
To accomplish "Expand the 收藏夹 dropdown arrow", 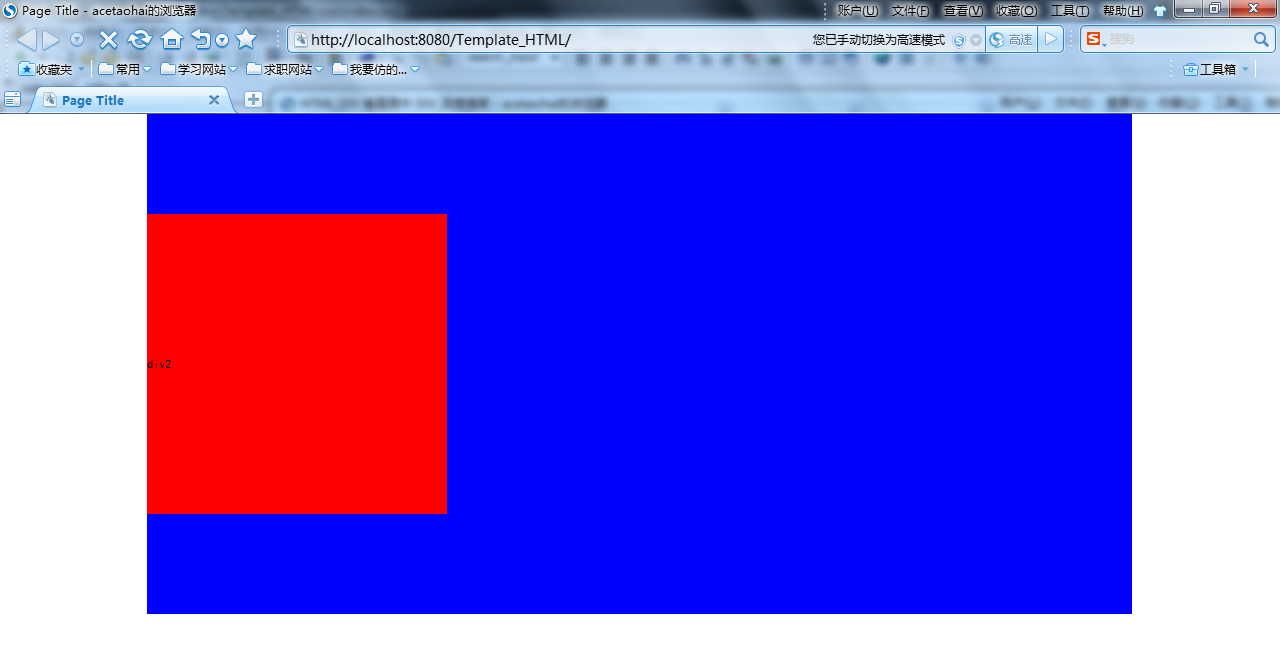I will (82, 70).
